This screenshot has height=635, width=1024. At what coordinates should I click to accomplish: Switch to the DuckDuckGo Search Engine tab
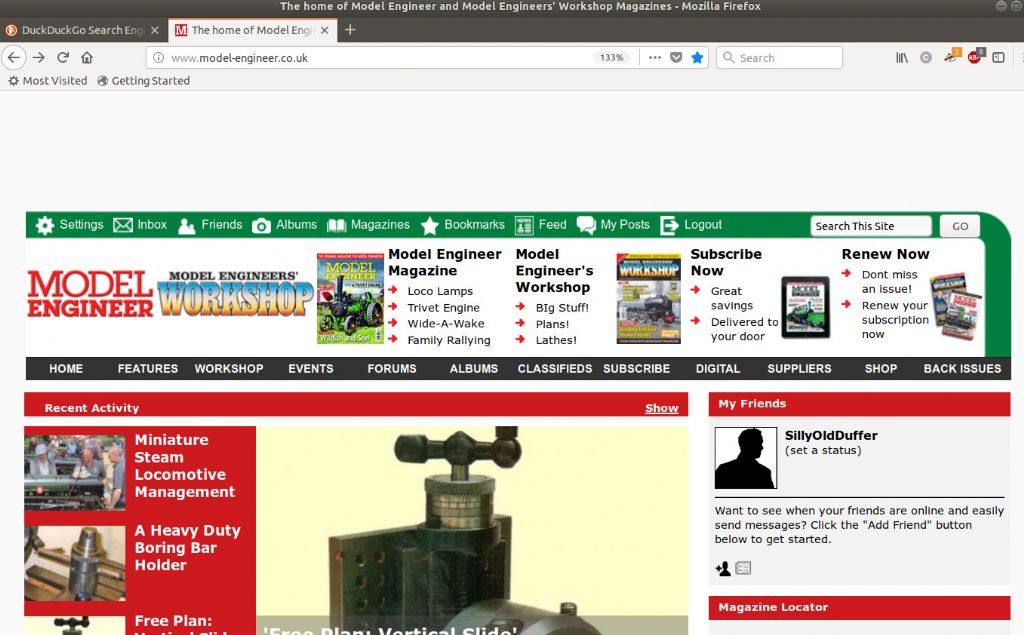coord(83,30)
